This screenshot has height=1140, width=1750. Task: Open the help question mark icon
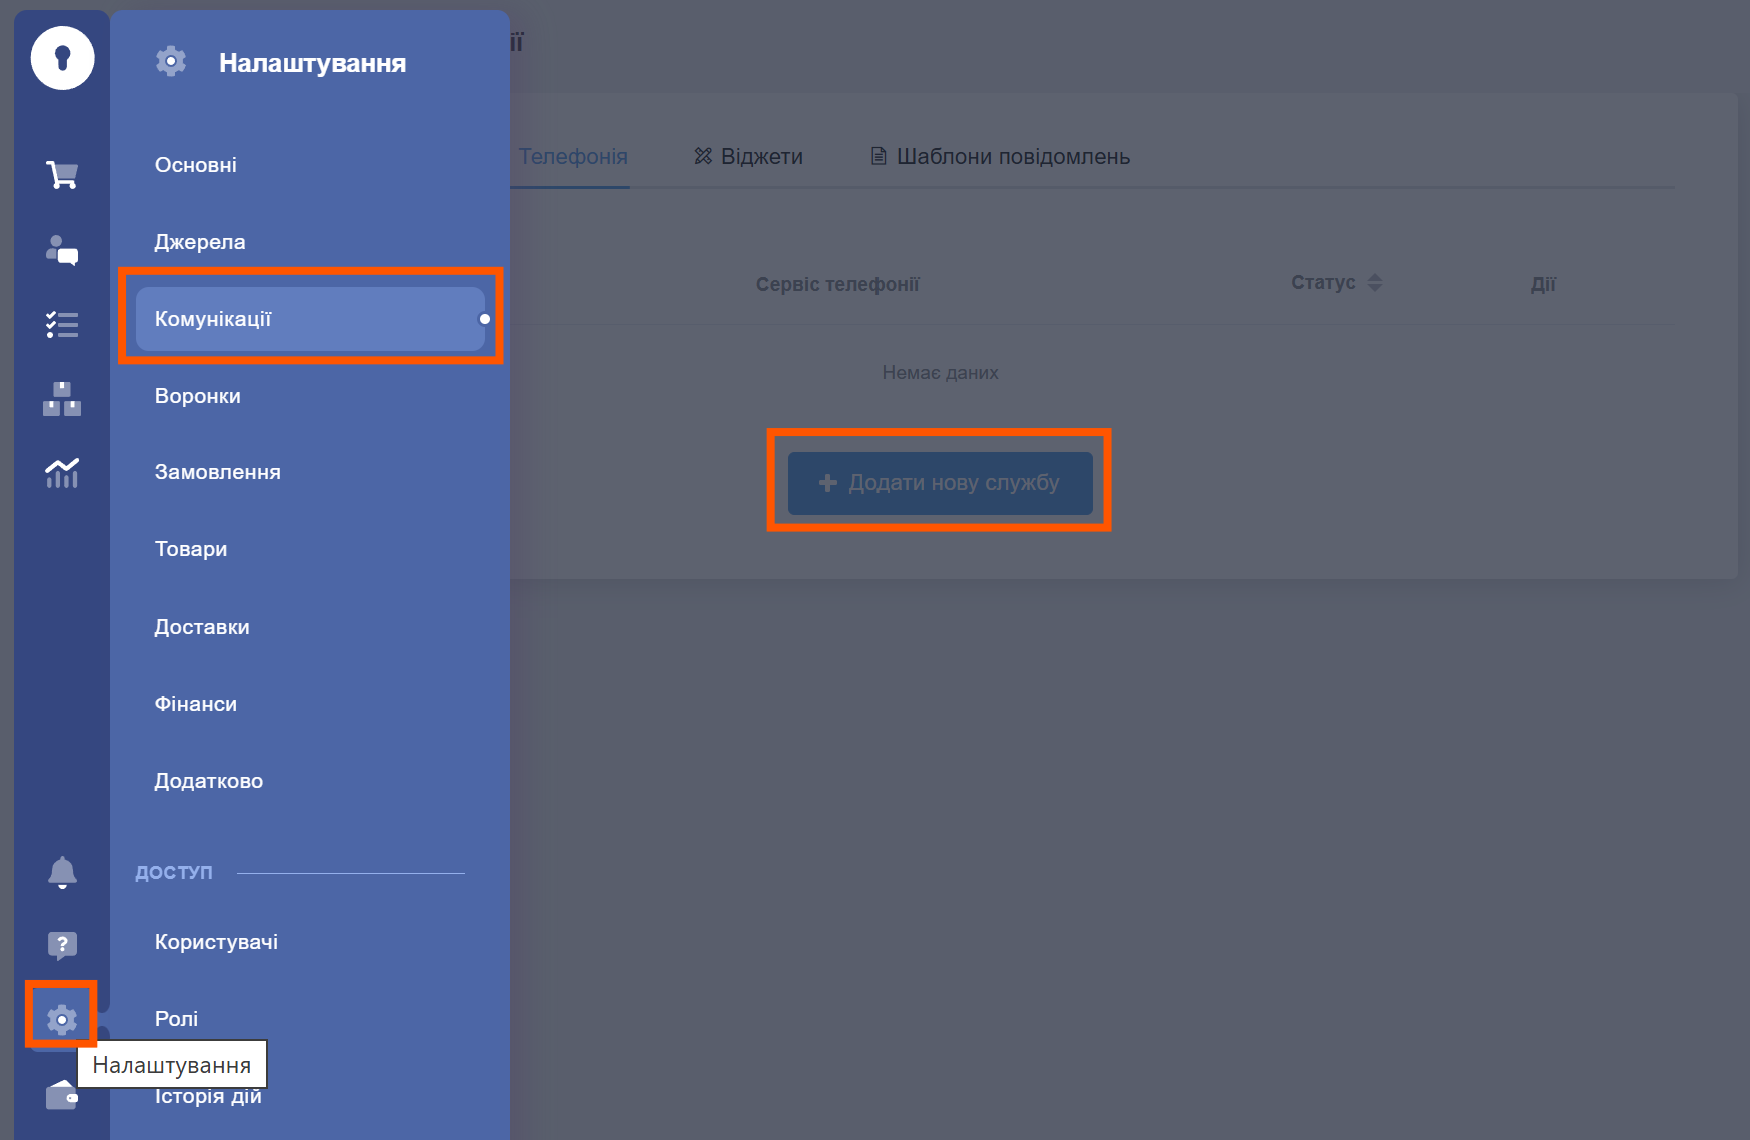[x=62, y=945]
